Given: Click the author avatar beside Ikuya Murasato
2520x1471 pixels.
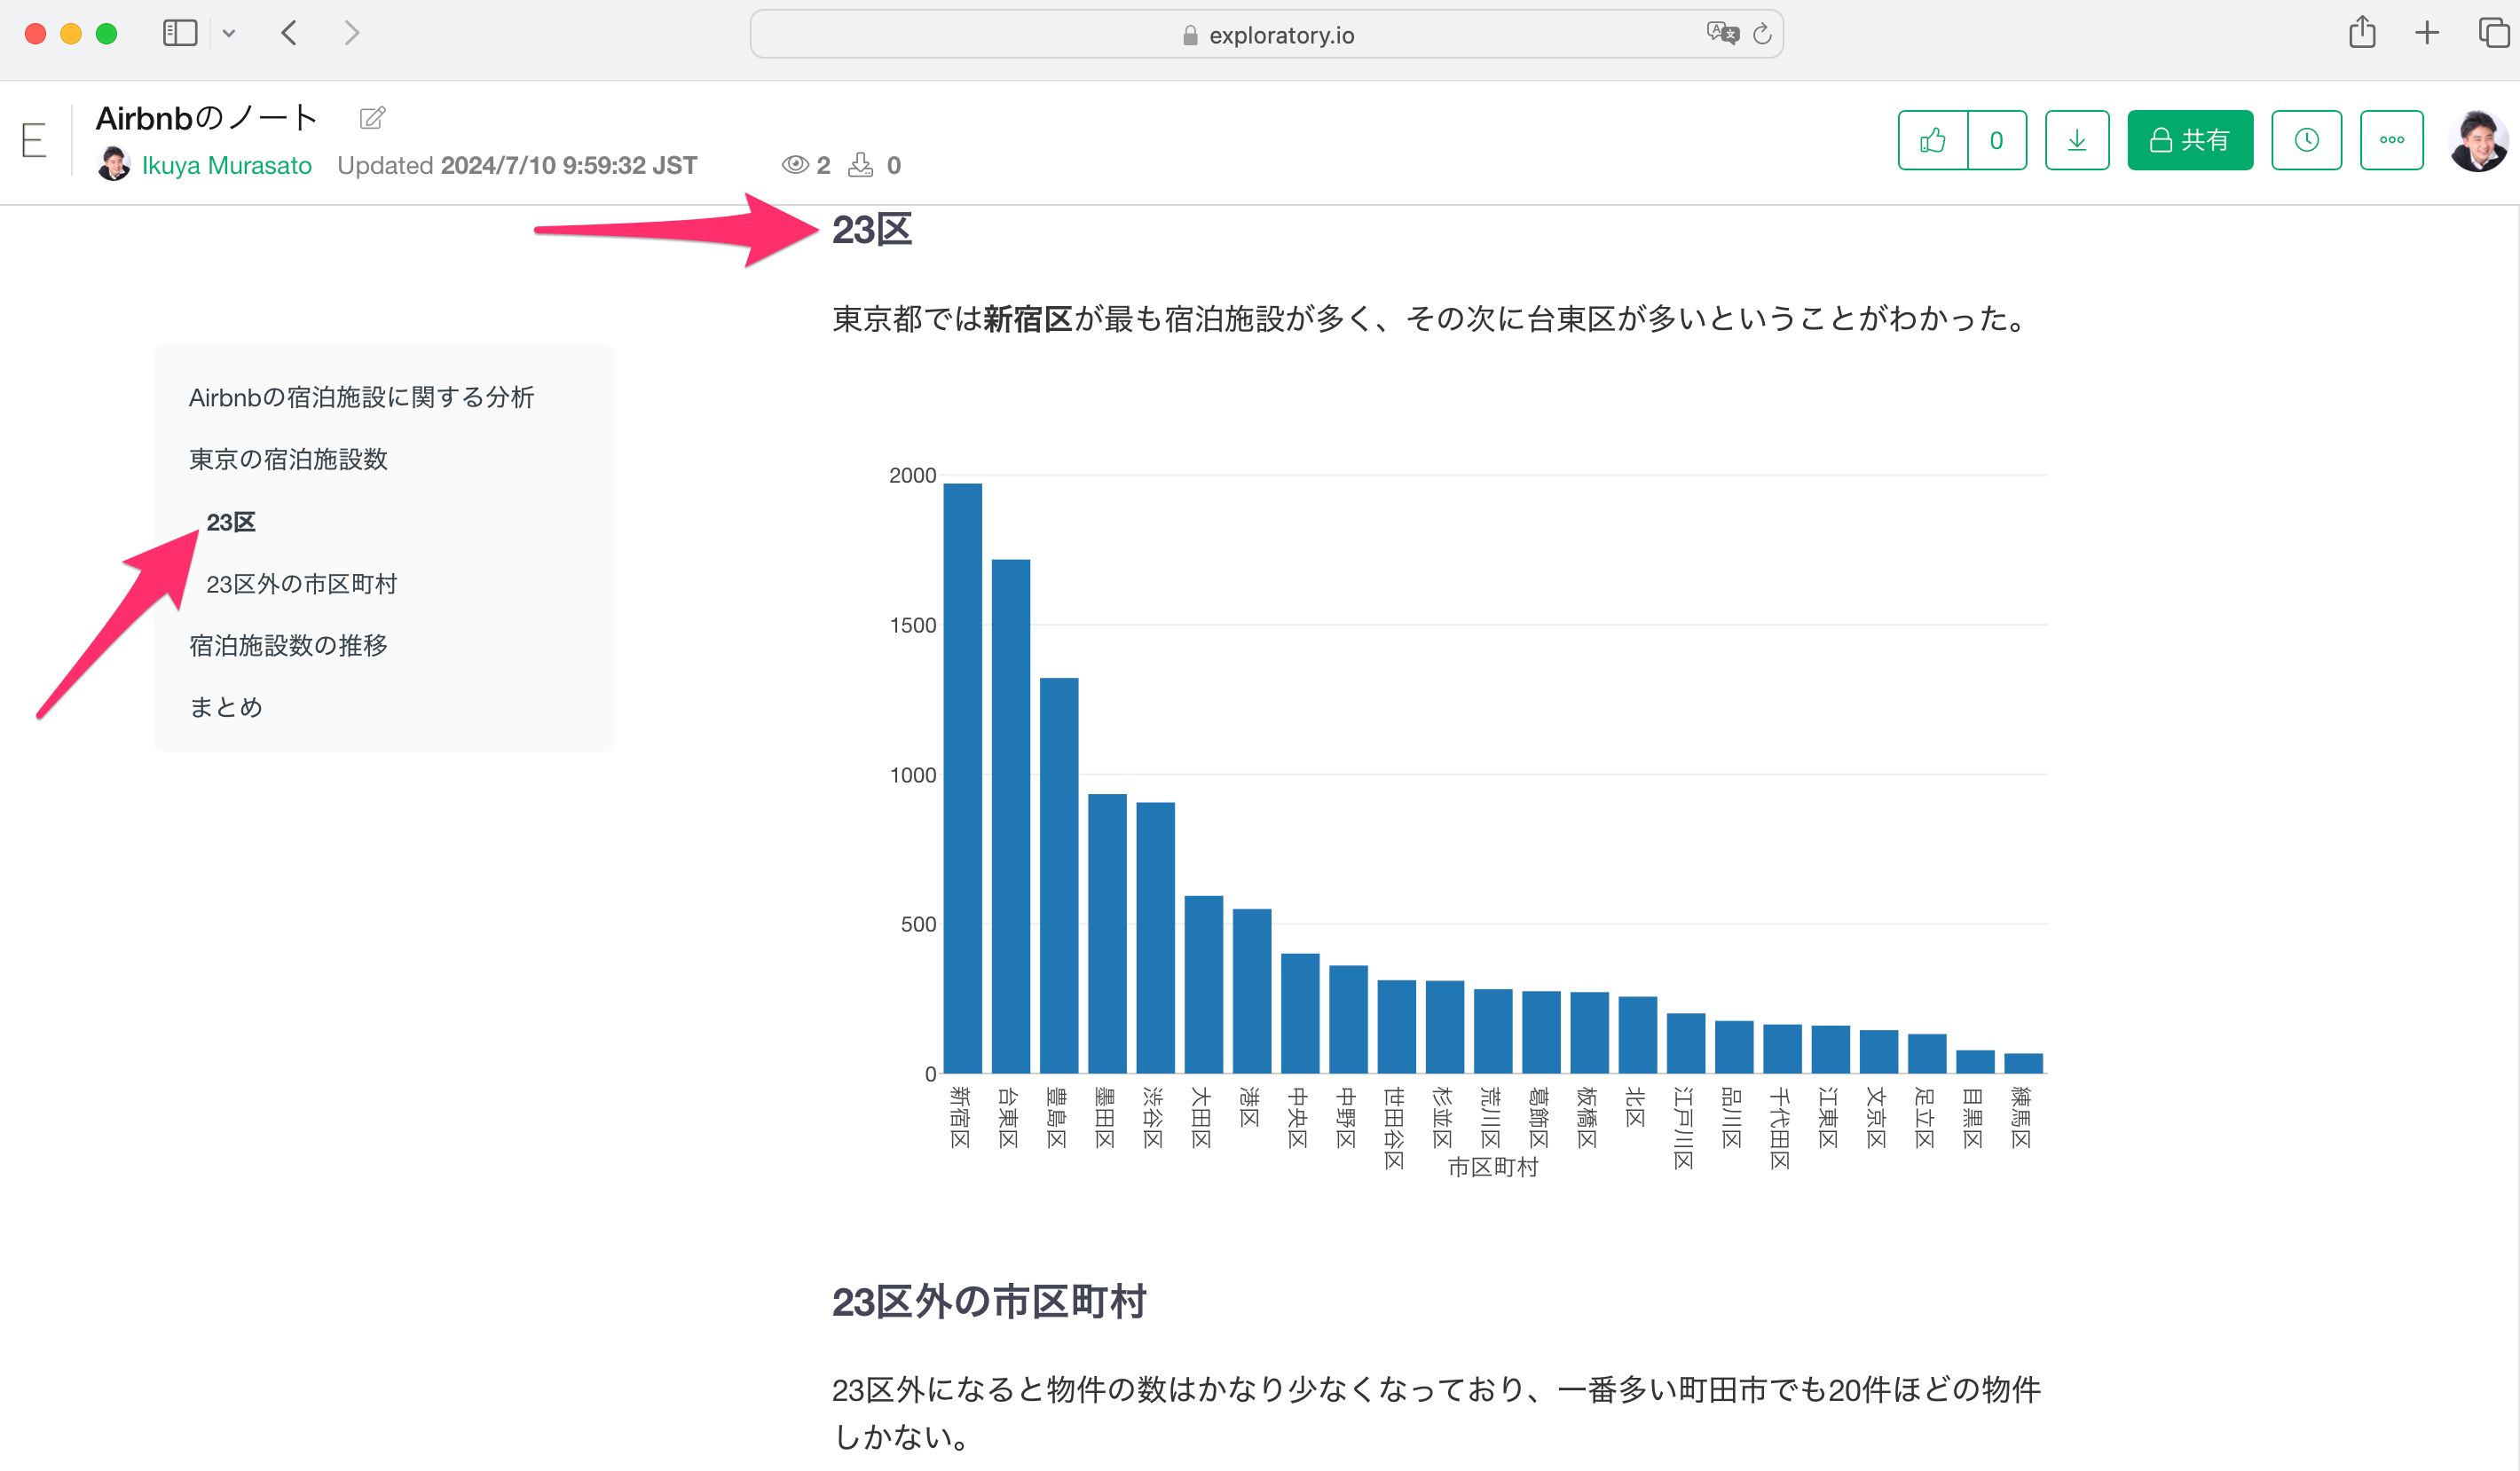Looking at the screenshot, I should coord(114,164).
